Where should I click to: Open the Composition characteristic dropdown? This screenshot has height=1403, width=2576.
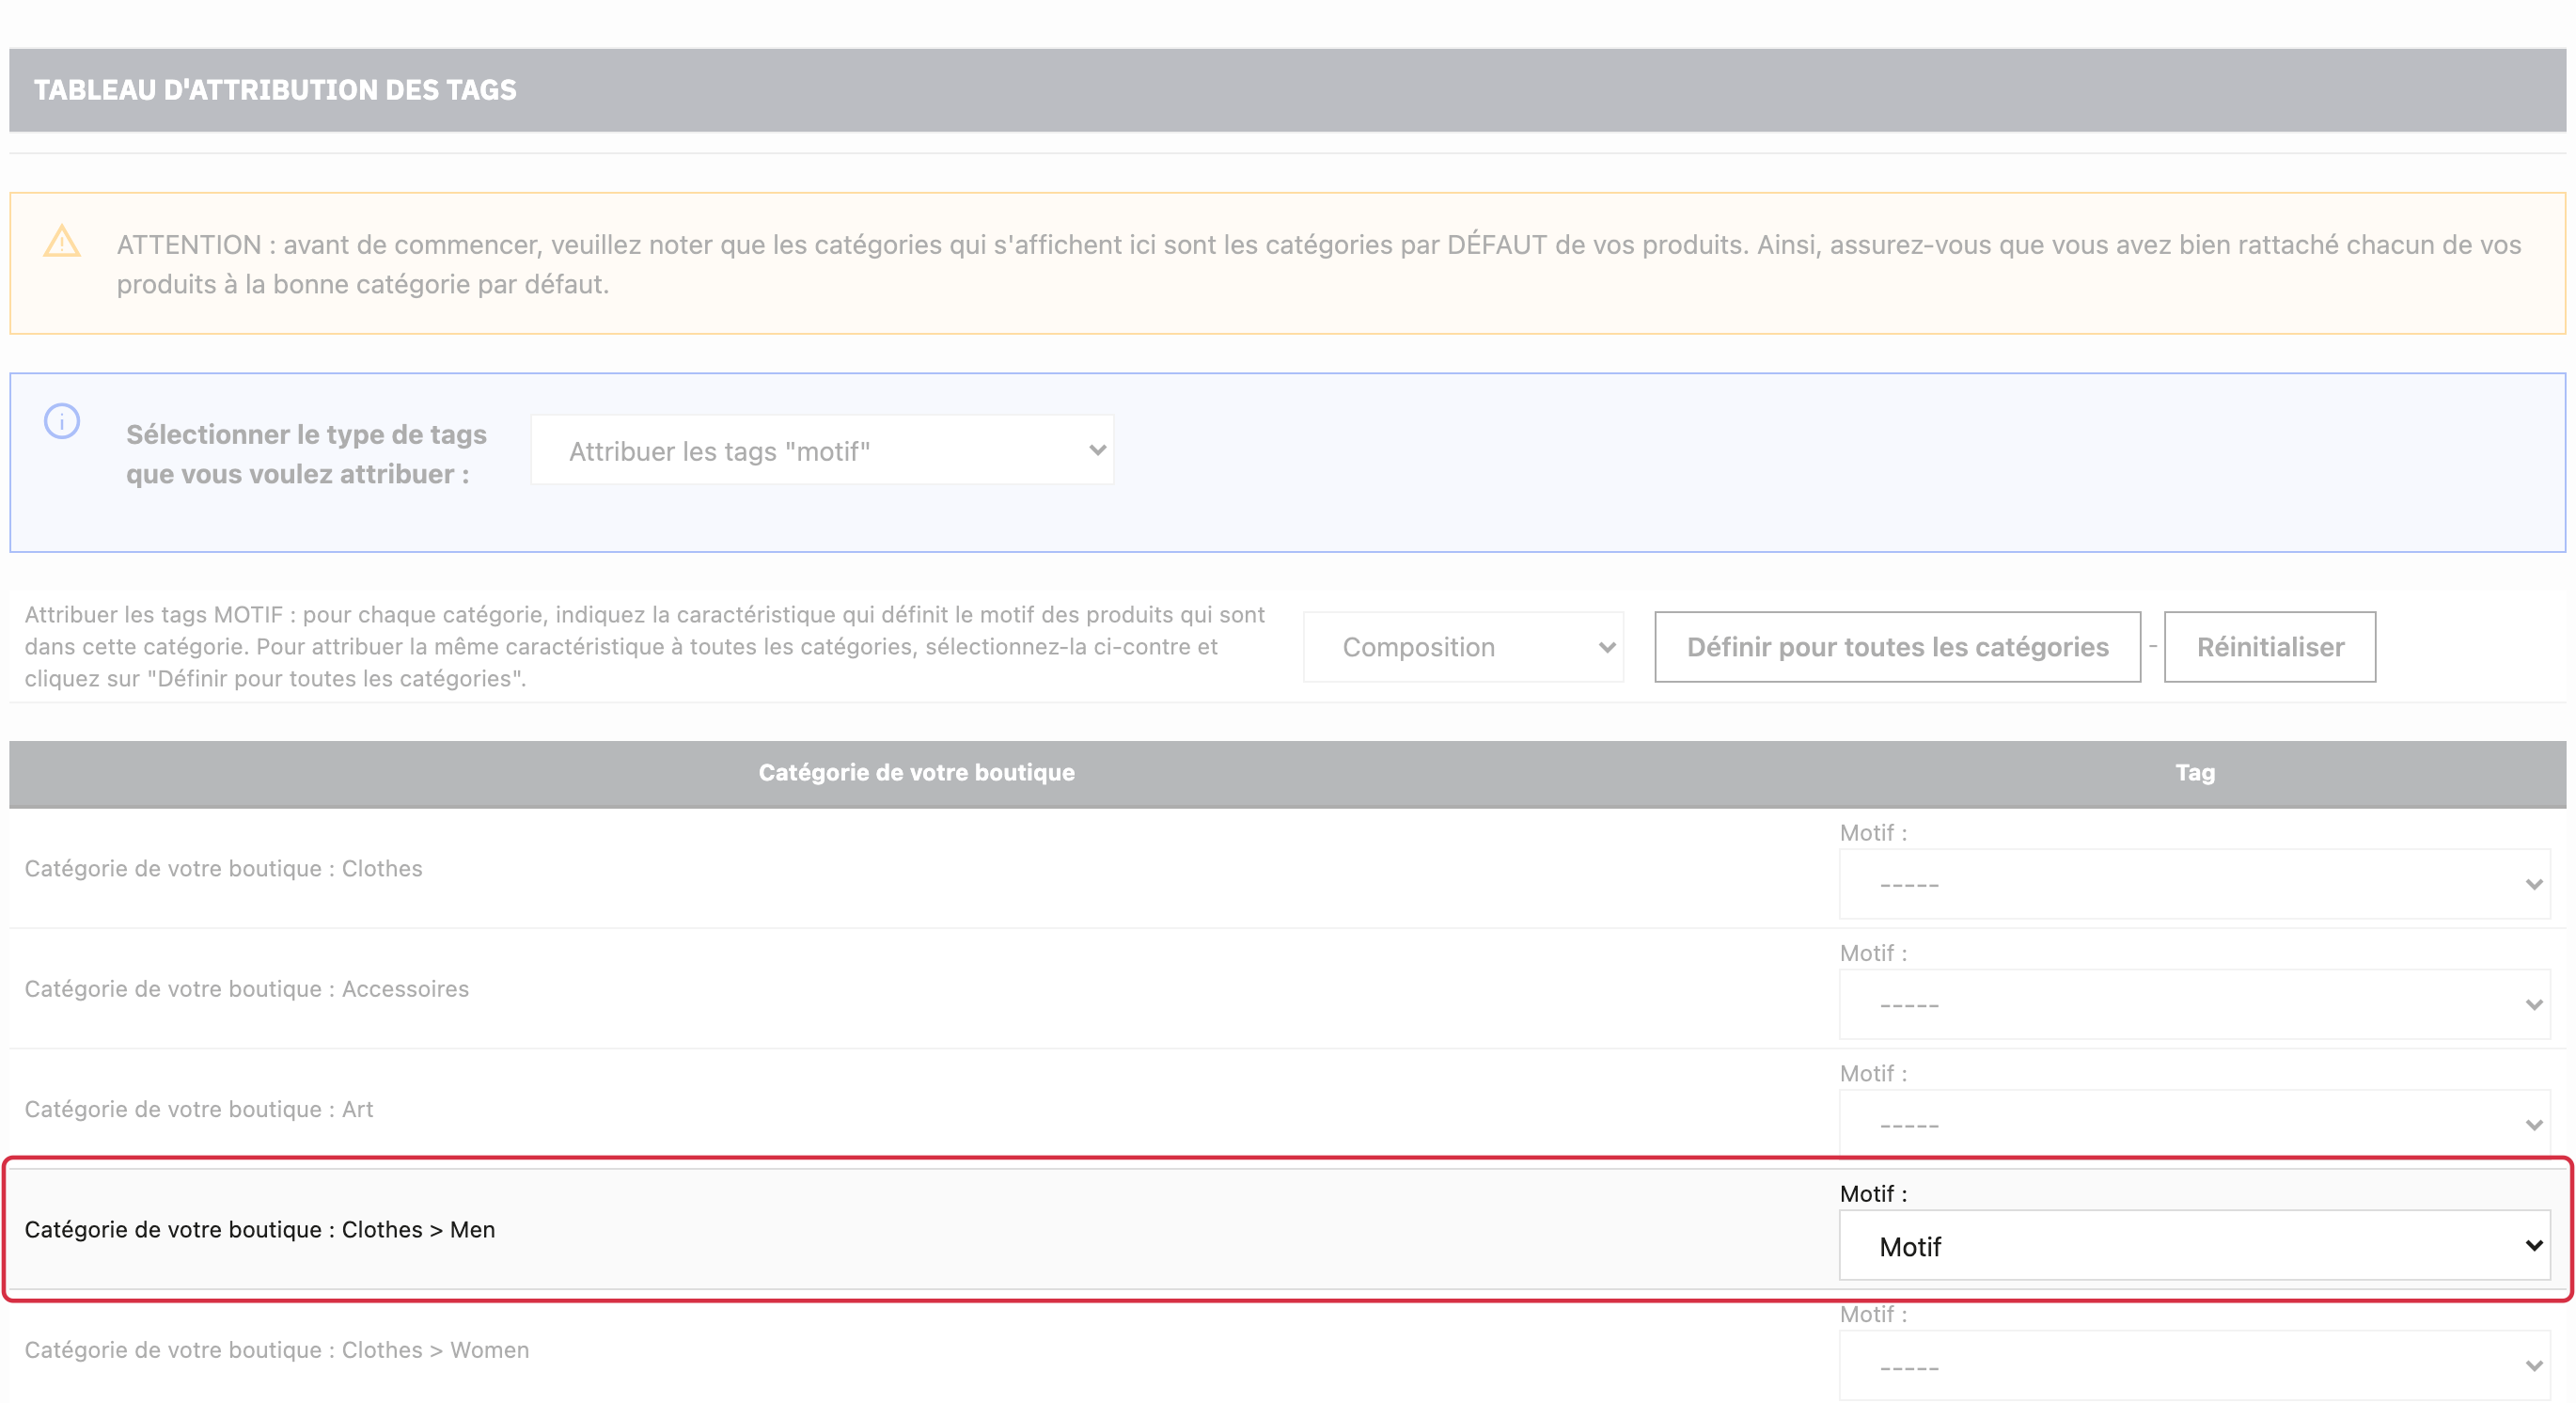(x=1463, y=647)
